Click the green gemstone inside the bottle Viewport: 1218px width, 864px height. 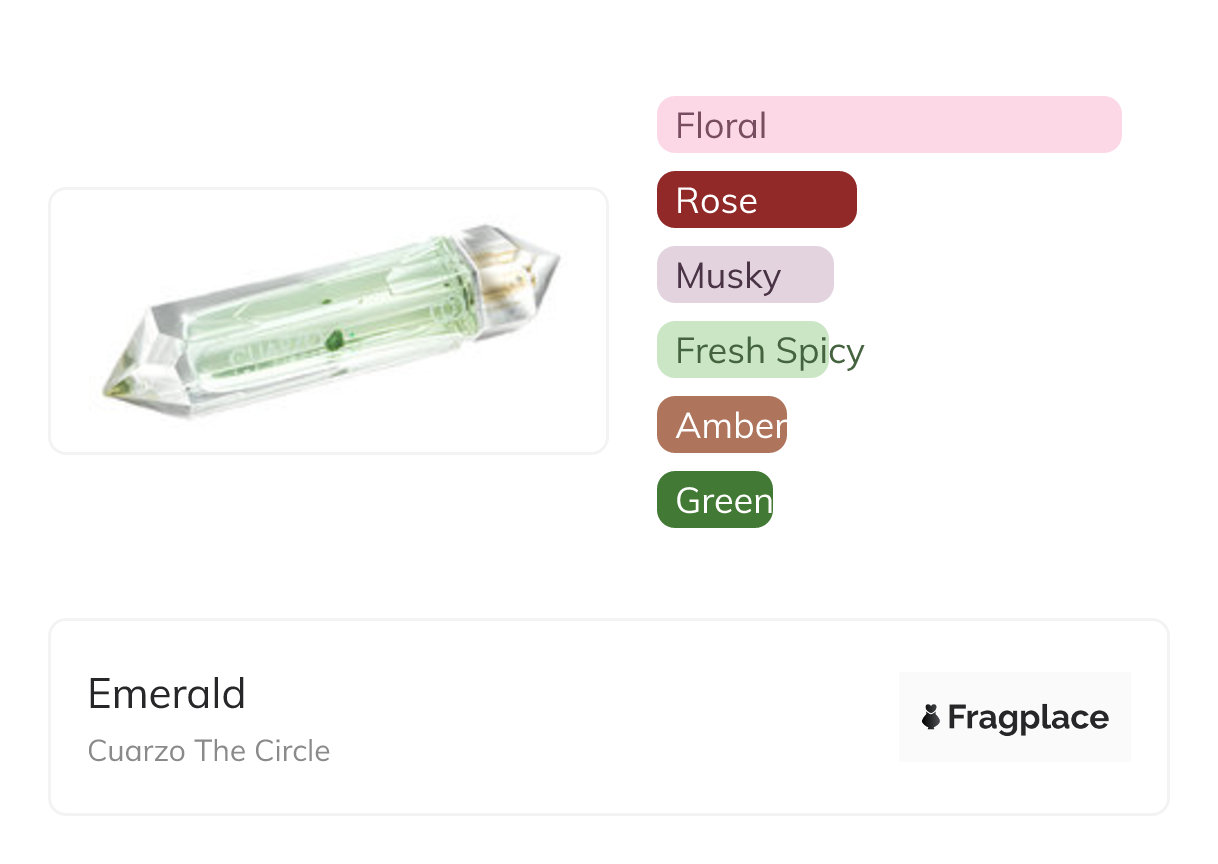(x=336, y=340)
